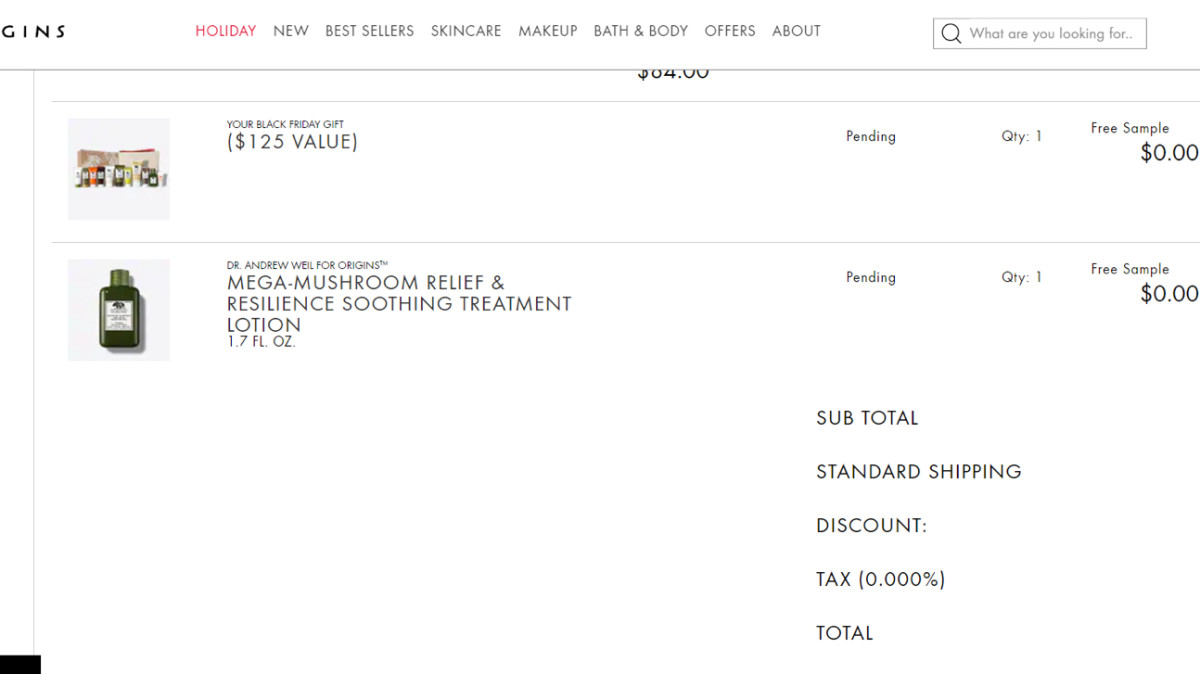The height and width of the screenshot is (674, 1200).
Task: Click the Origins logo
Action: 33,31
